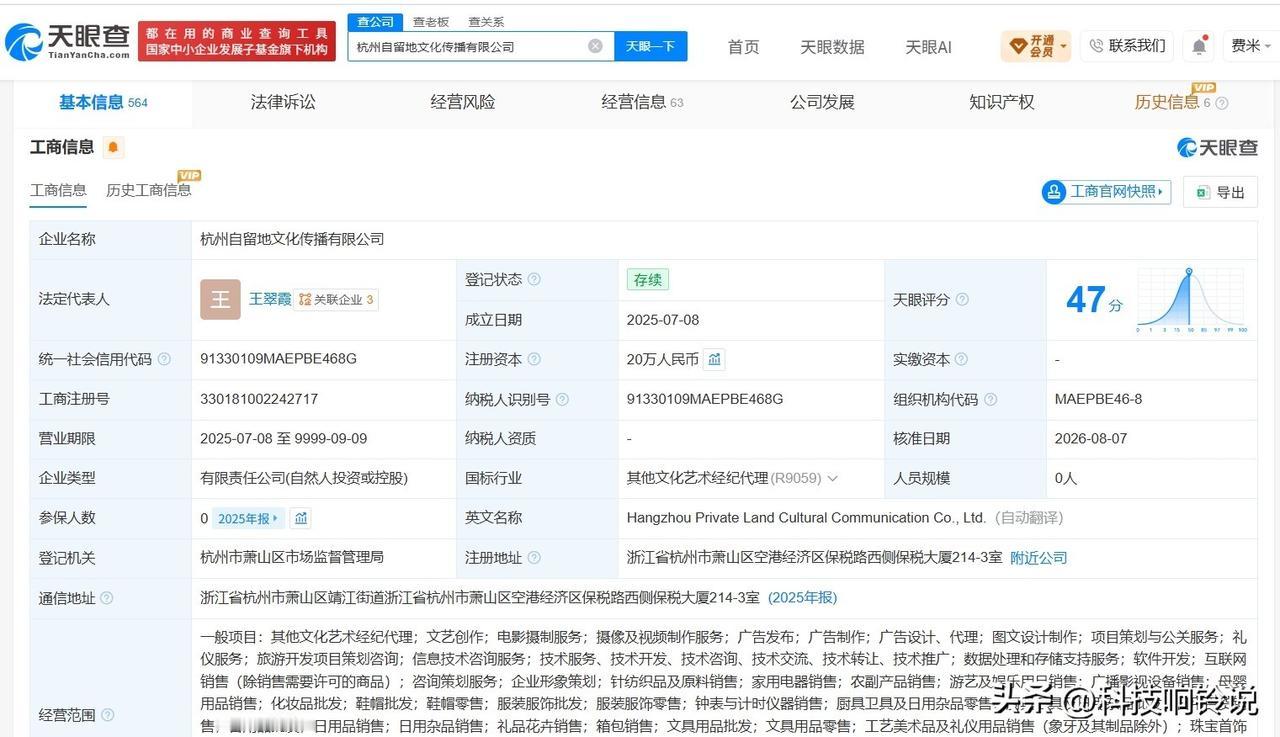The width and height of the screenshot is (1280, 737).
Task: Click the help icon next to 组织机构代码
Action: [x=990, y=399]
